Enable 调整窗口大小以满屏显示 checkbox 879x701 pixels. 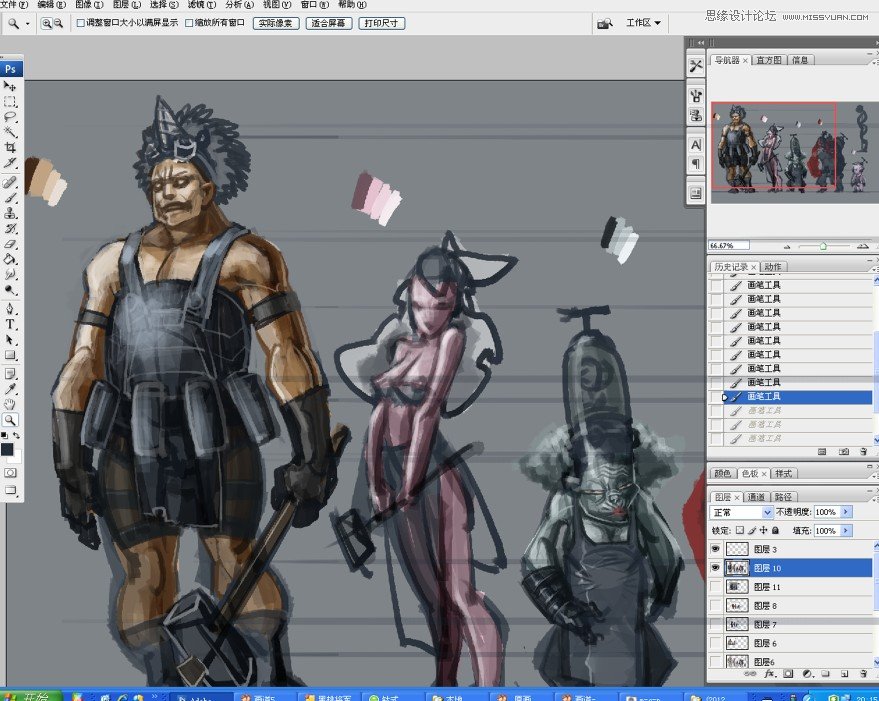[x=81, y=23]
